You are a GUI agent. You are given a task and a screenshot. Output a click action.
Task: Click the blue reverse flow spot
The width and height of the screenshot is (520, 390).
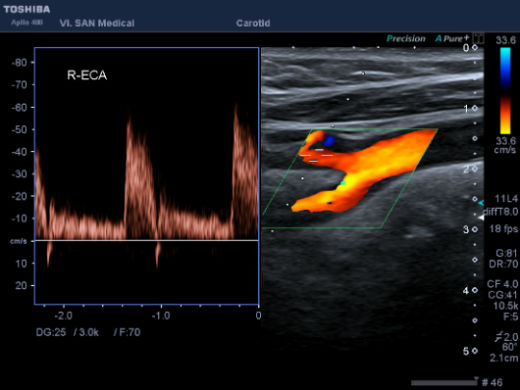329,141
